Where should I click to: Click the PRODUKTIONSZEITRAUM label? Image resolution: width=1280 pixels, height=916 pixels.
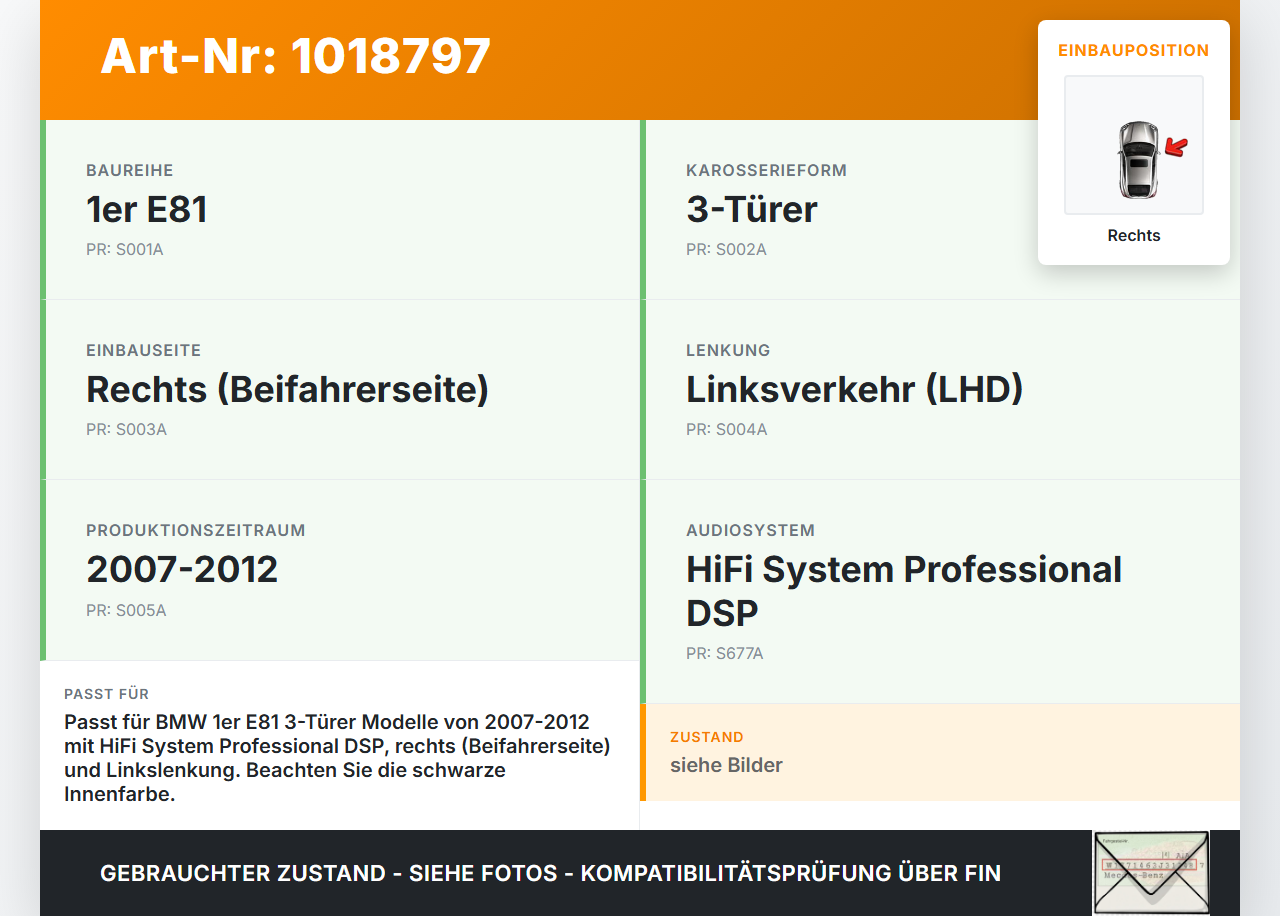click(196, 530)
